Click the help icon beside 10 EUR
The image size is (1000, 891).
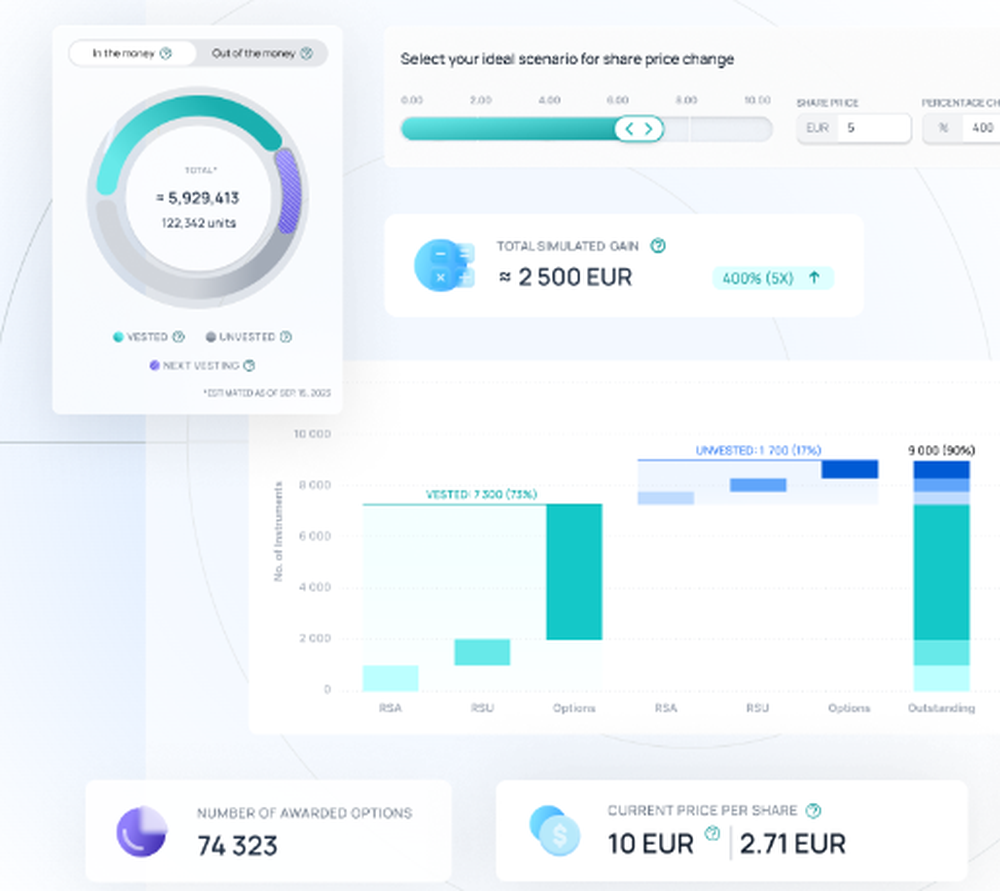[712, 833]
